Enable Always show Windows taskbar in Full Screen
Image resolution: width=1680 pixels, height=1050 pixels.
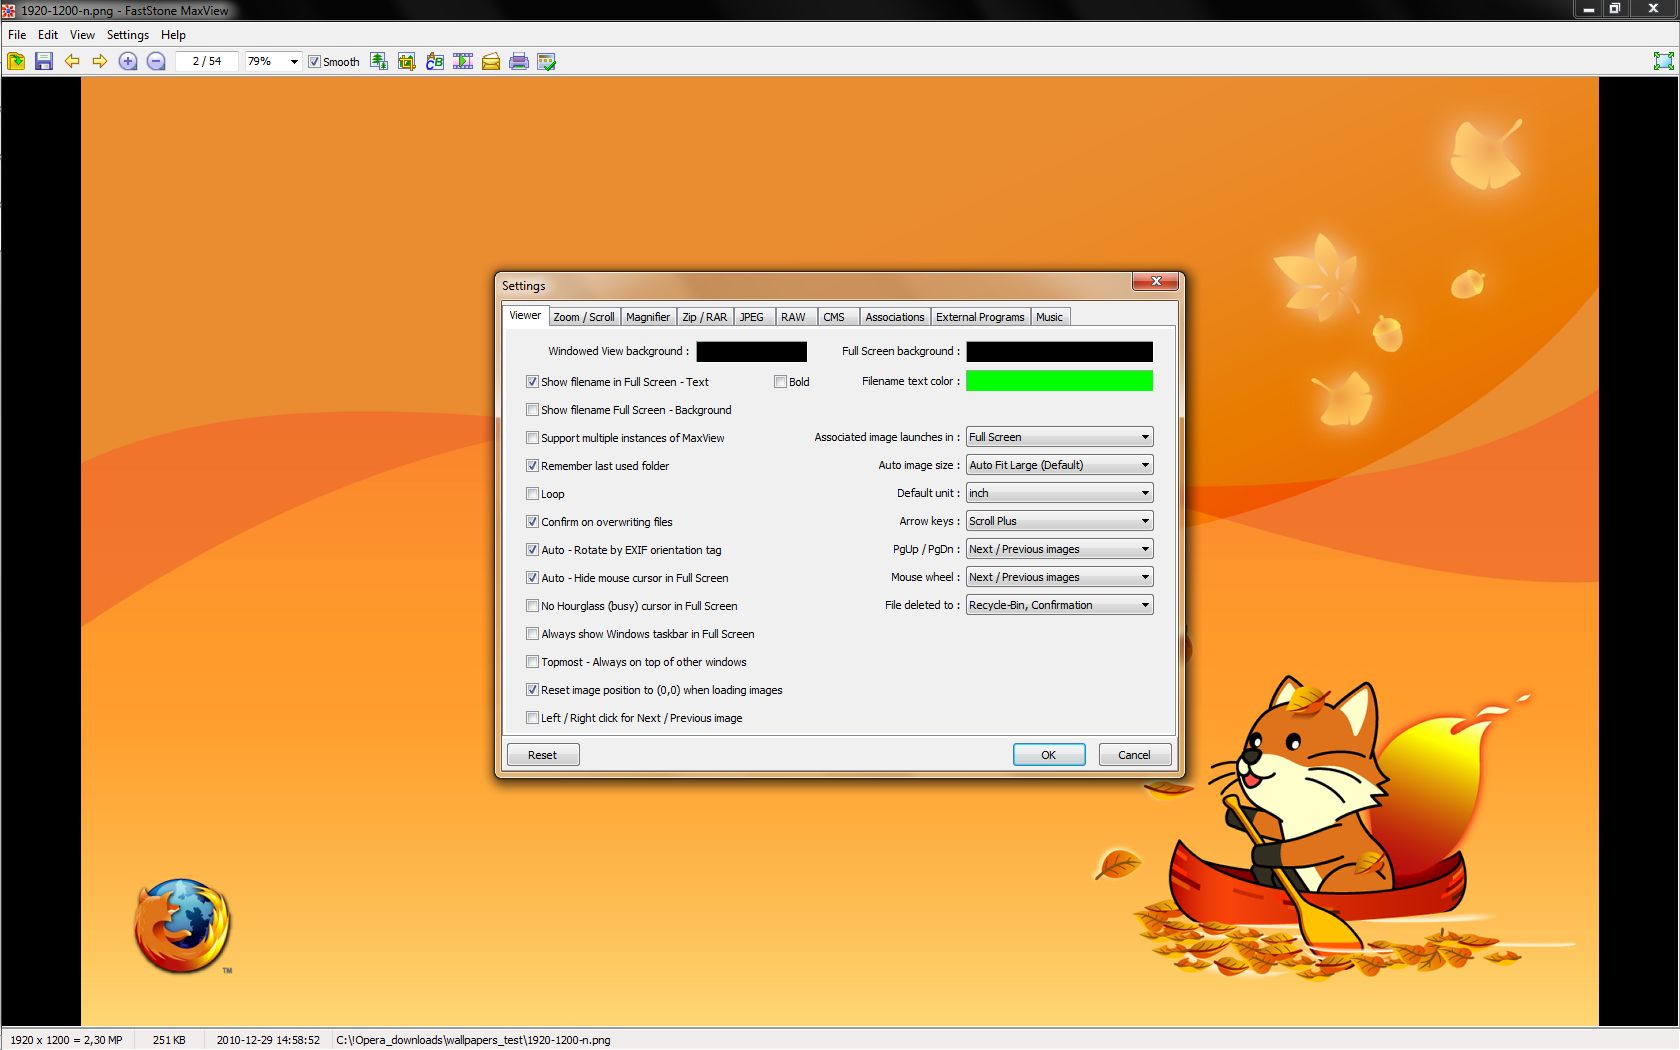[532, 634]
